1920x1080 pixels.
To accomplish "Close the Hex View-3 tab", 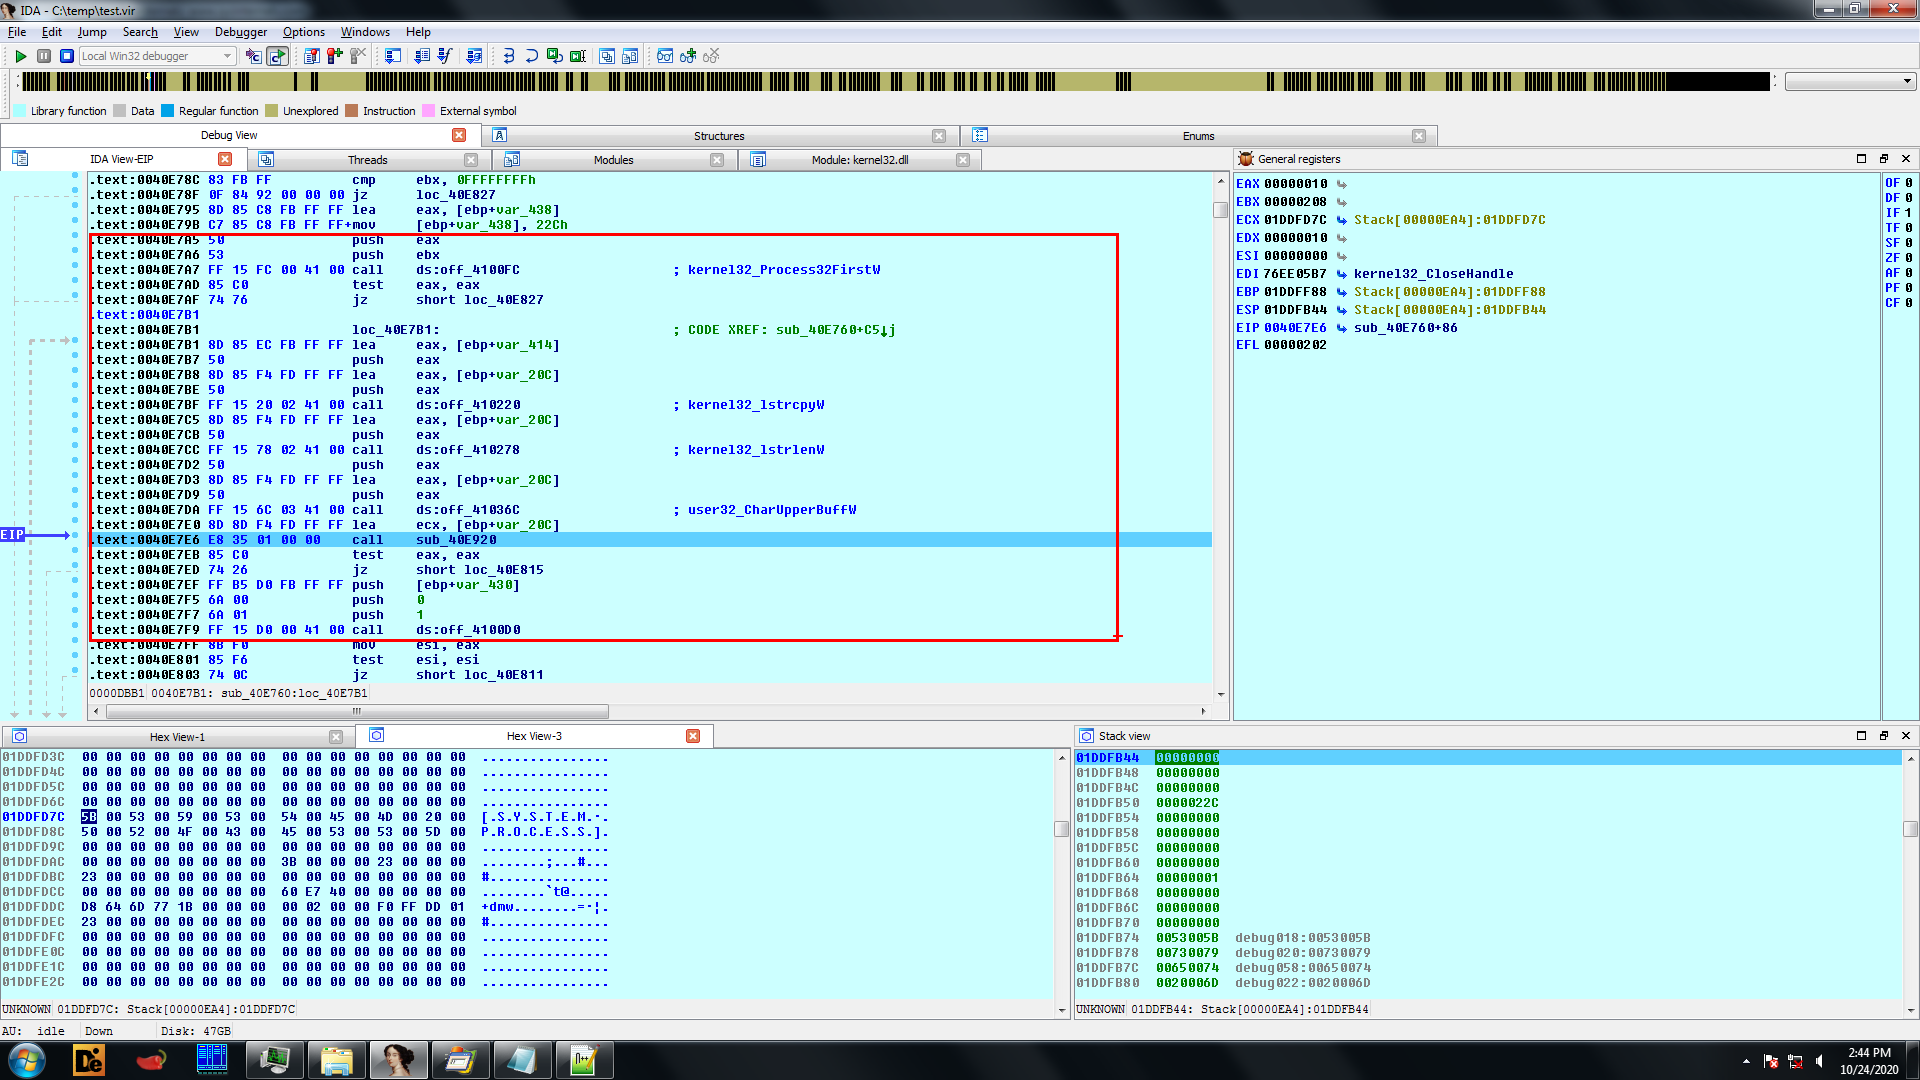I will click(x=692, y=736).
